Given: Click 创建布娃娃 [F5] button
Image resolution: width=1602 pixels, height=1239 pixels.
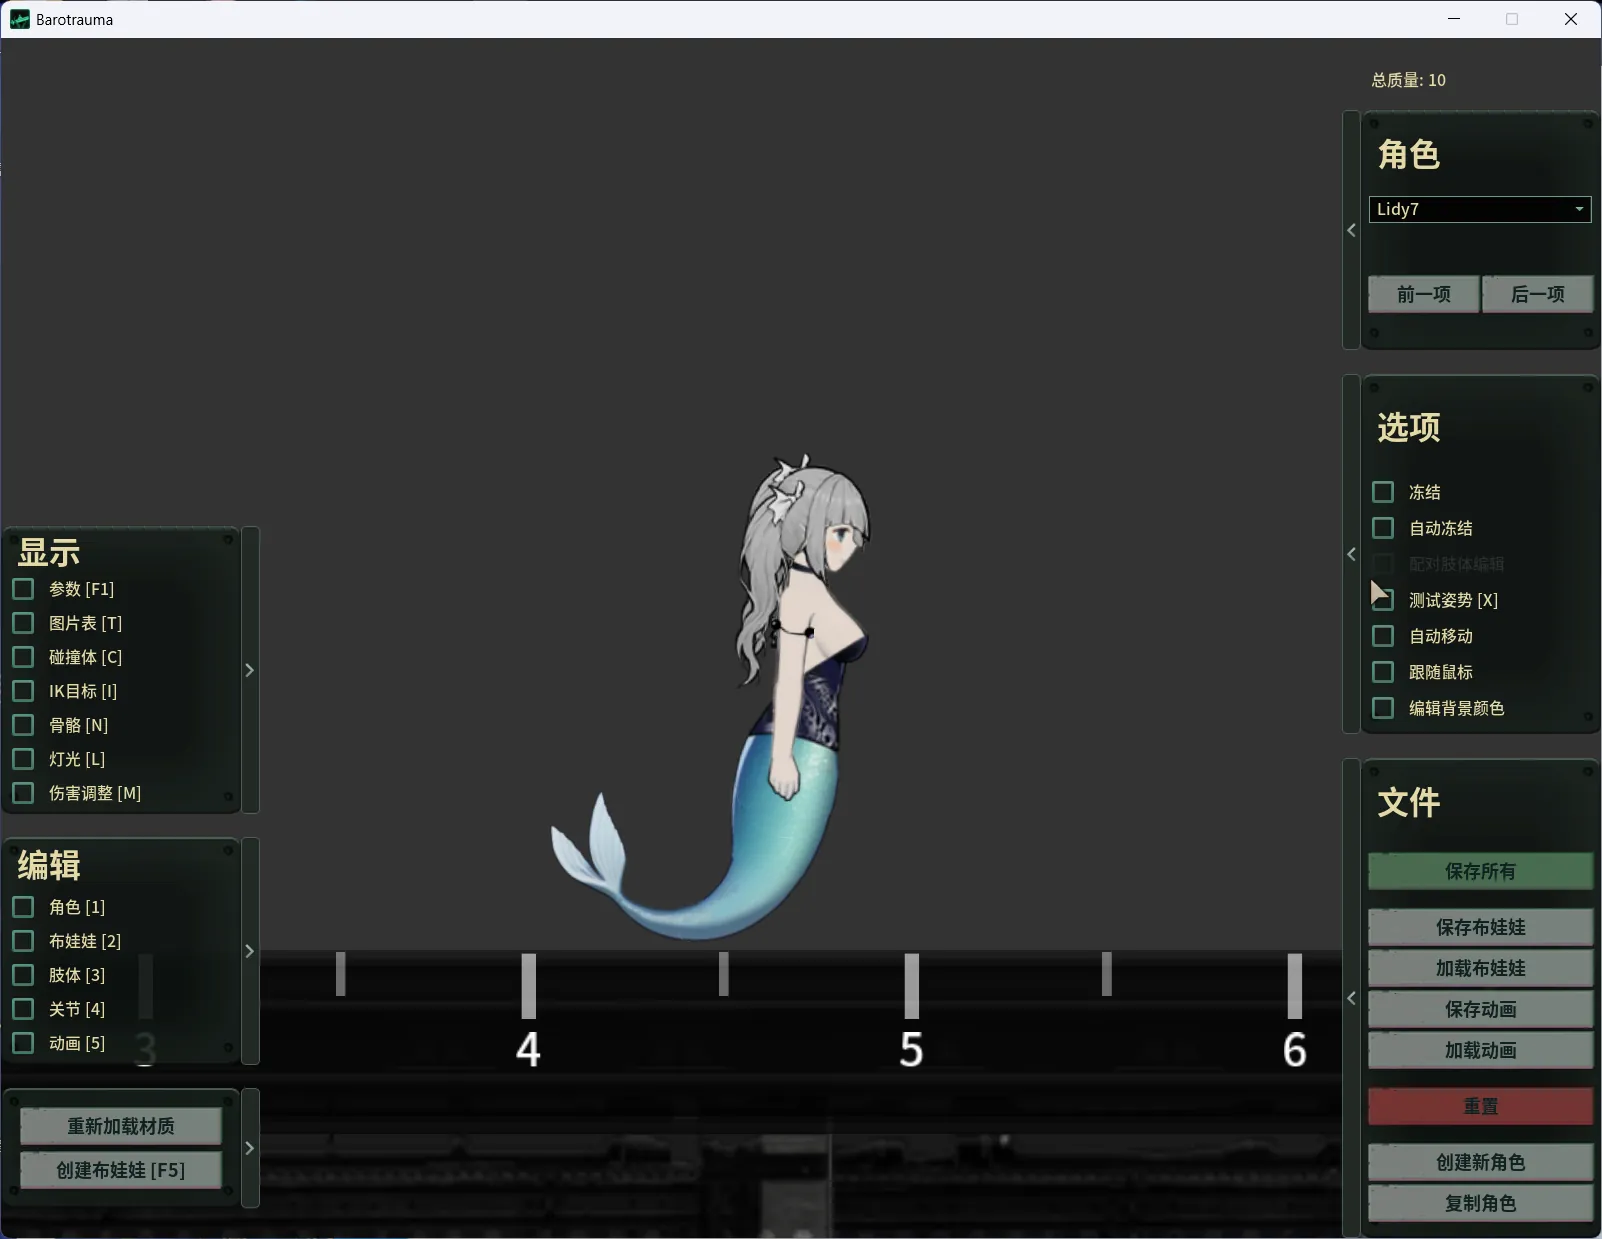Looking at the screenshot, I should 121,1170.
